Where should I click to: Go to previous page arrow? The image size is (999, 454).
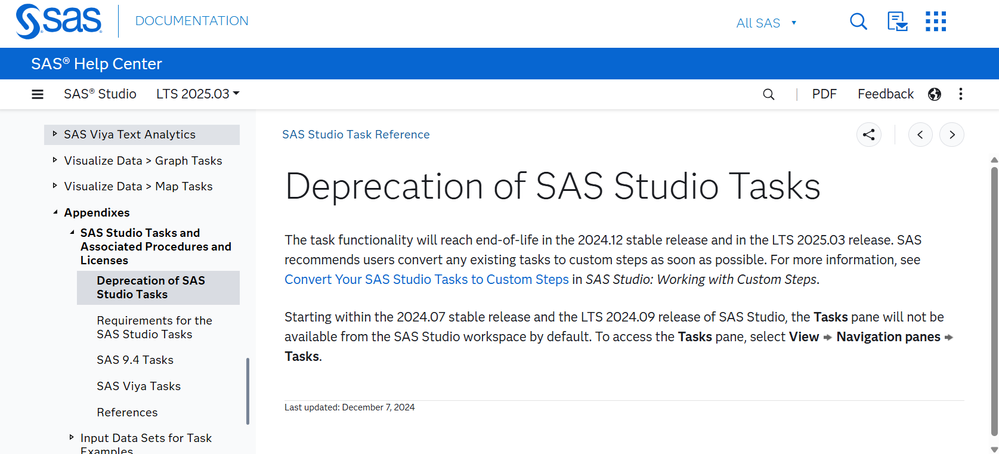click(920, 134)
